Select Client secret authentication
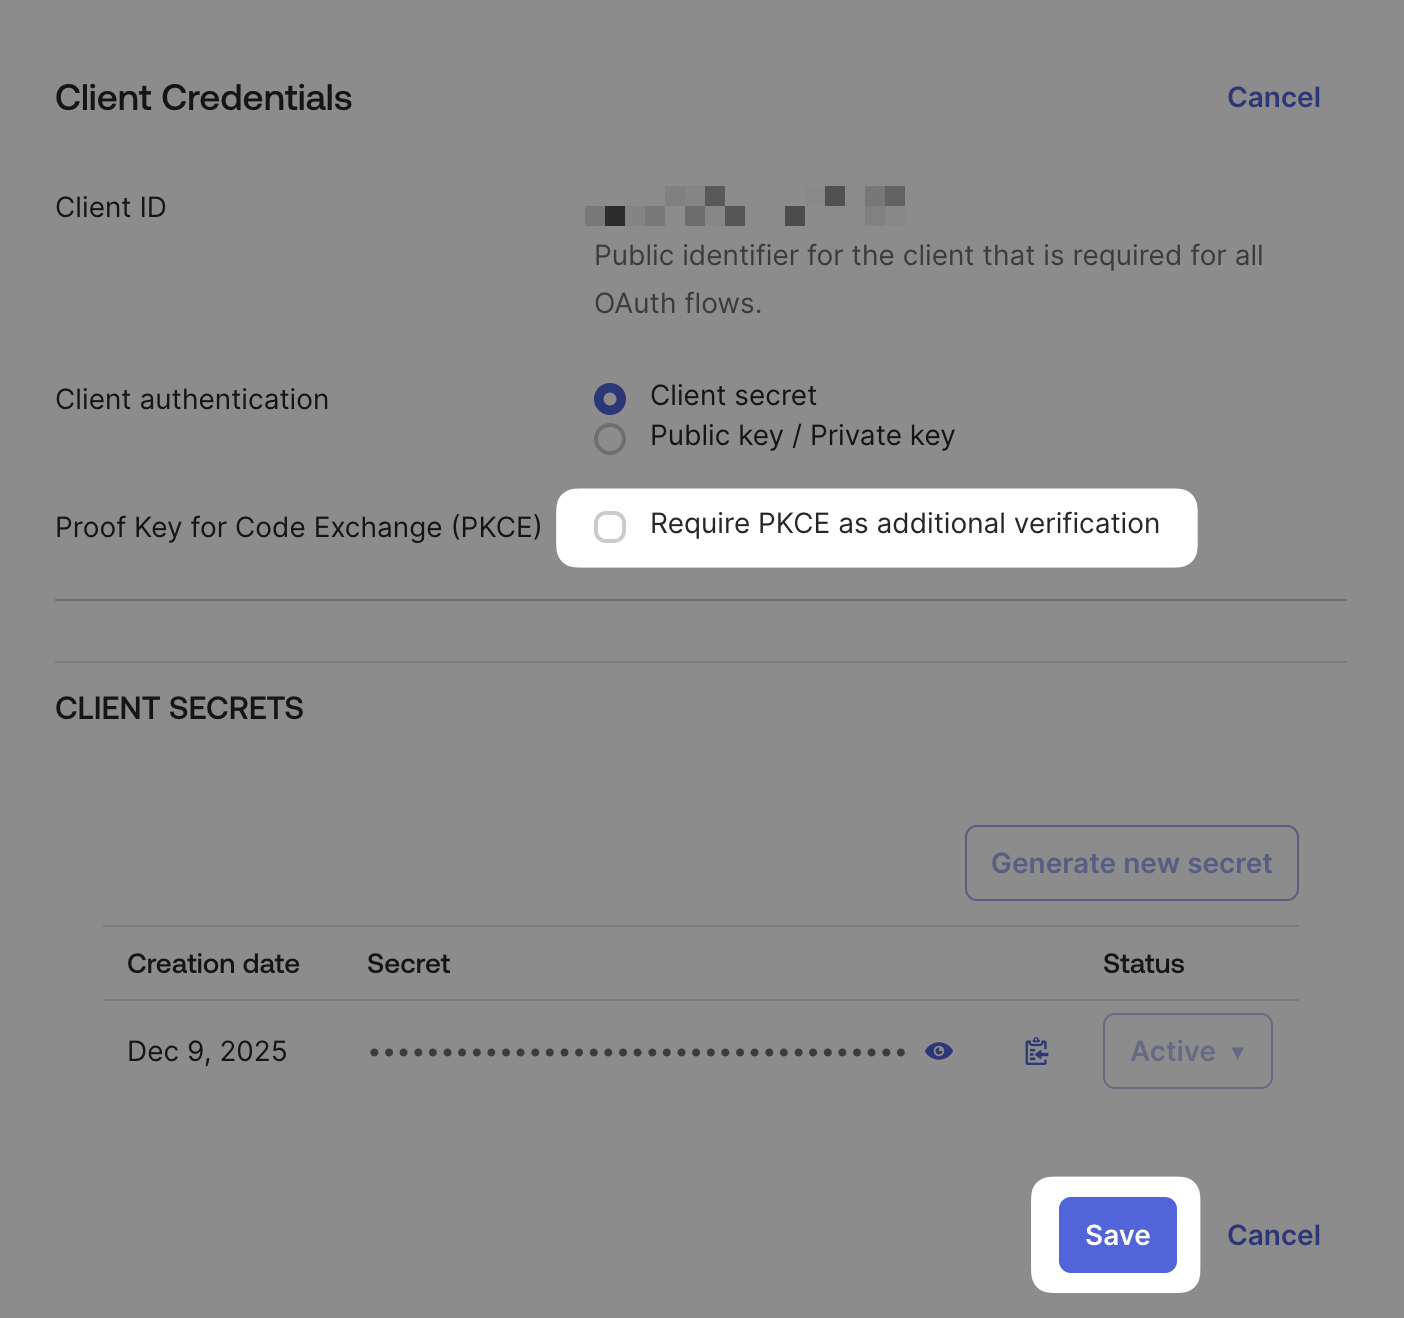The height and width of the screenshot is (1318, 1404). tap(610, 398)
